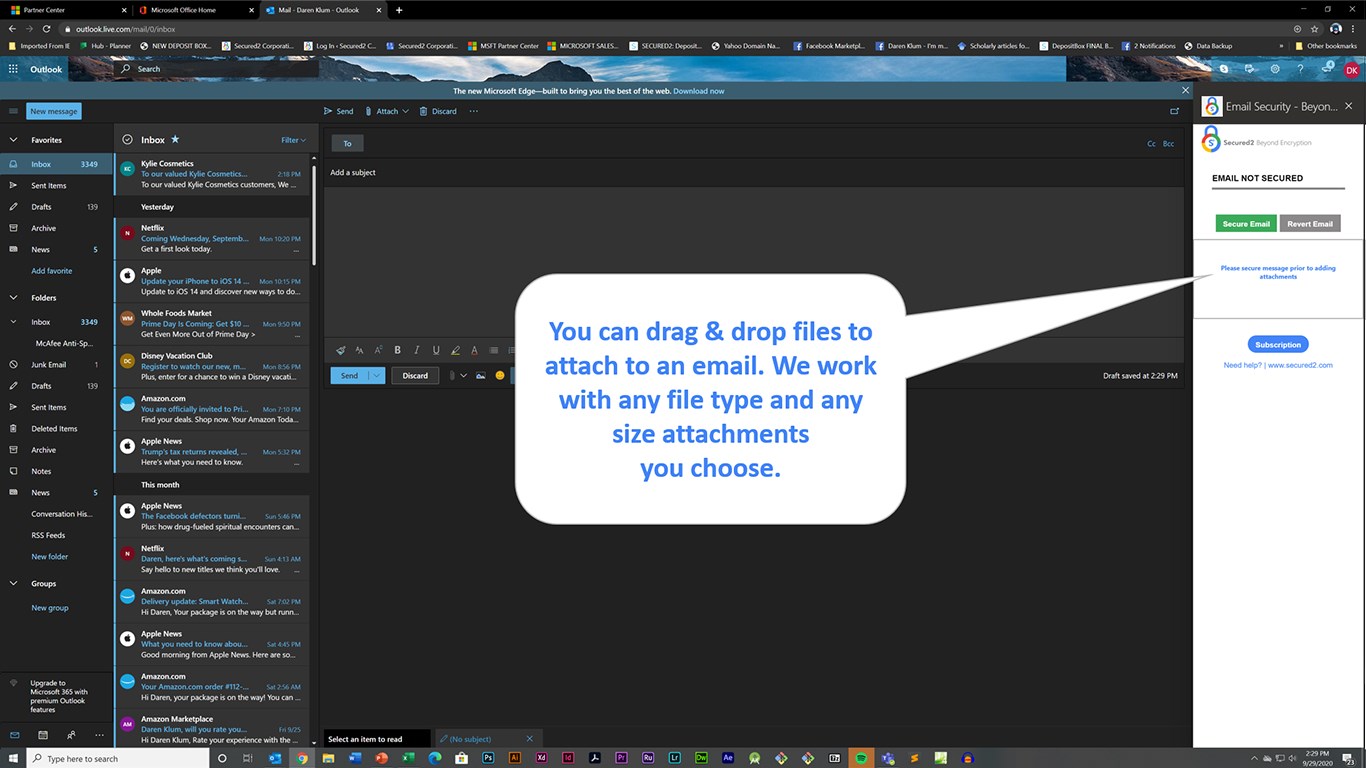The width and height of the screenshot is (1366, 768).
Task: Open Microsoft Edge from the taskbar
Action: (x=435, y=758)
